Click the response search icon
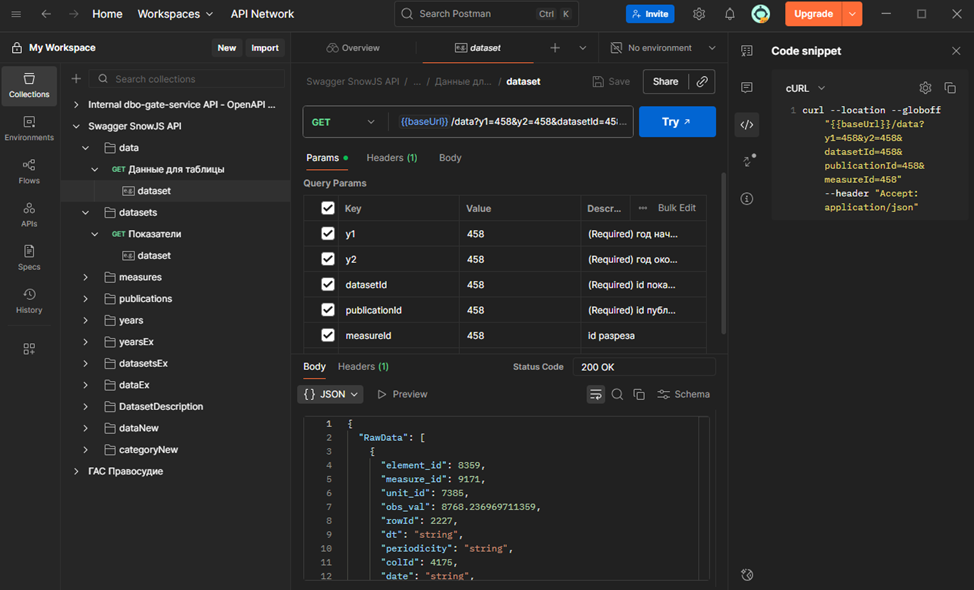Screen dimensions: 974x590 [x=617, y=394]
